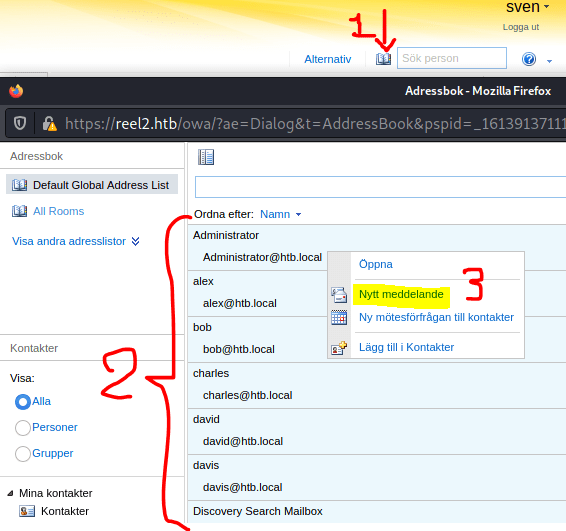Image resolution: width=566 pixels, height=531 pixels.
Task: Select the davis contact name
Action: [206, 465]
